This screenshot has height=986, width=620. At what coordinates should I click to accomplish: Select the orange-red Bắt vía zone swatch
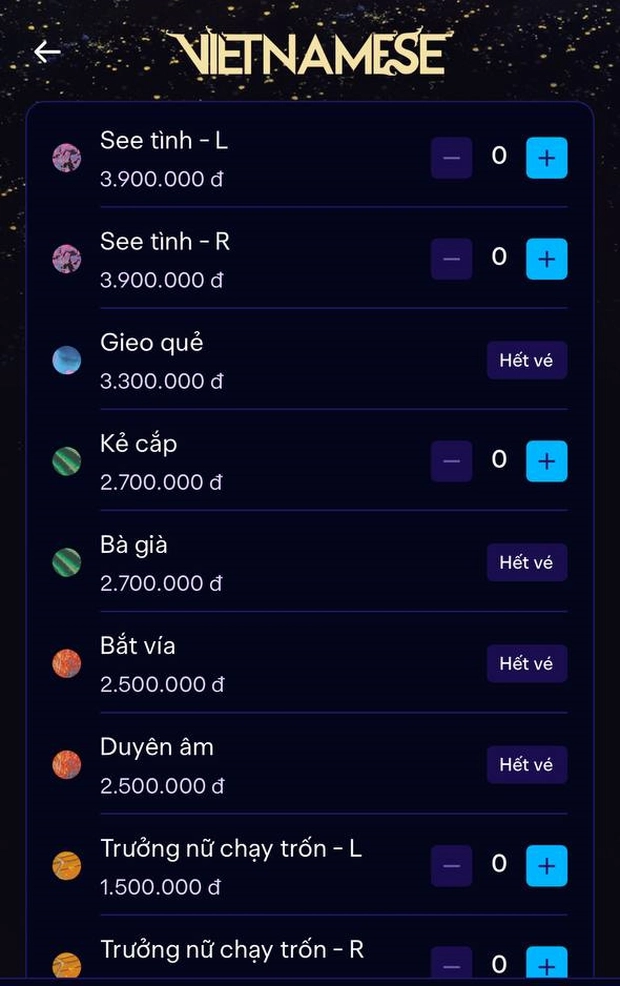coord(67,663)
